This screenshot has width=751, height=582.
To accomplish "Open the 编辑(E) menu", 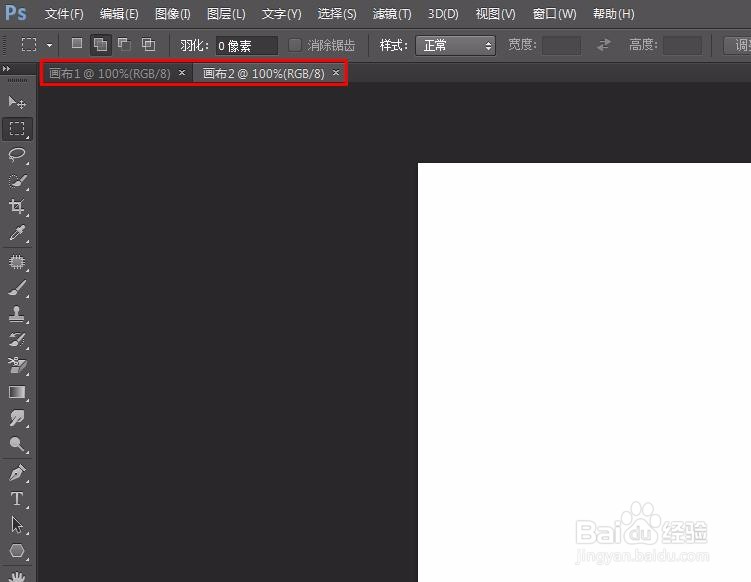I will (119, 14).
